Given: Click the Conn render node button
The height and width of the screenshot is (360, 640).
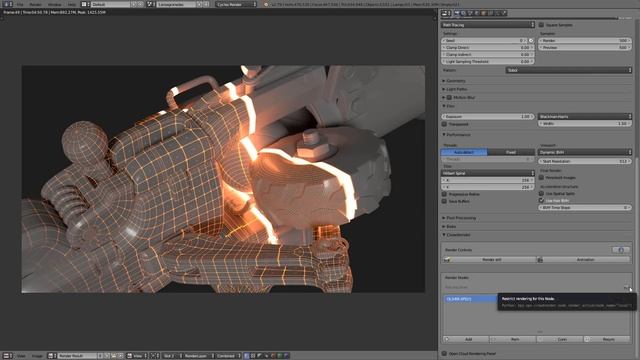Looking at the screenshot, I should [x=560, y=339].
